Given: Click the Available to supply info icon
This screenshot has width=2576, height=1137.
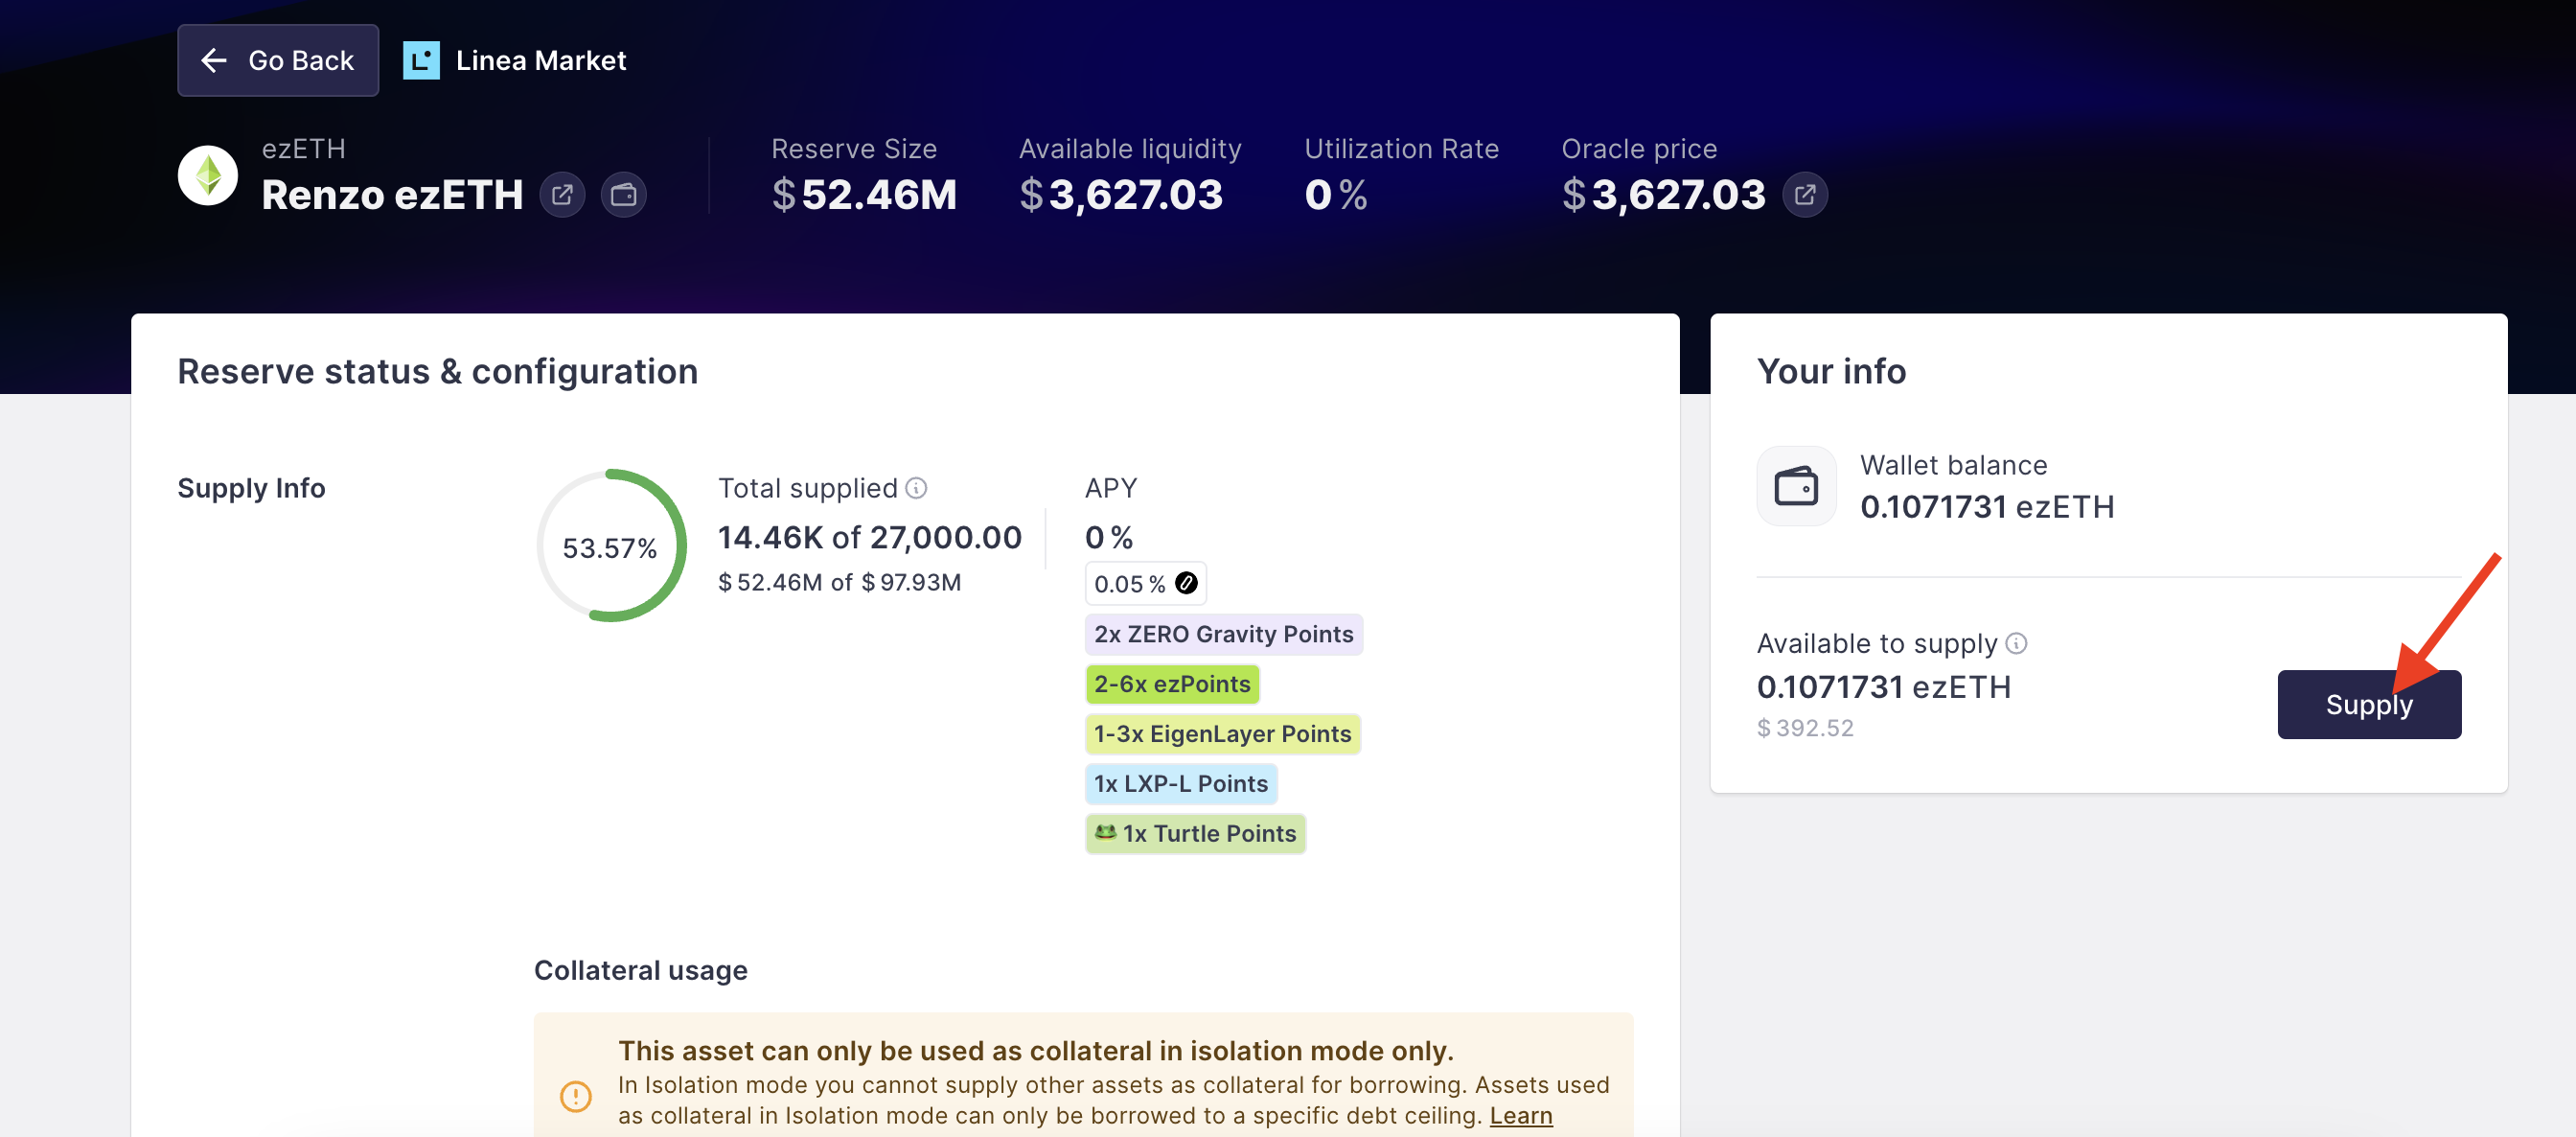Looking at the screenshot, I should [x=2016, y=643].
